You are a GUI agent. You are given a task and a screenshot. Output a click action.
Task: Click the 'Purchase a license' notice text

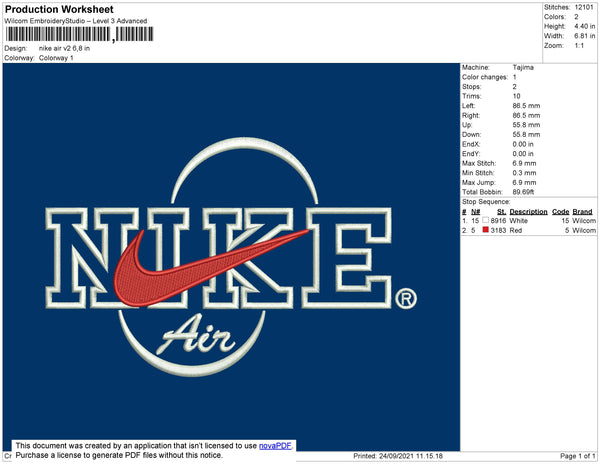tap(119, 455)
